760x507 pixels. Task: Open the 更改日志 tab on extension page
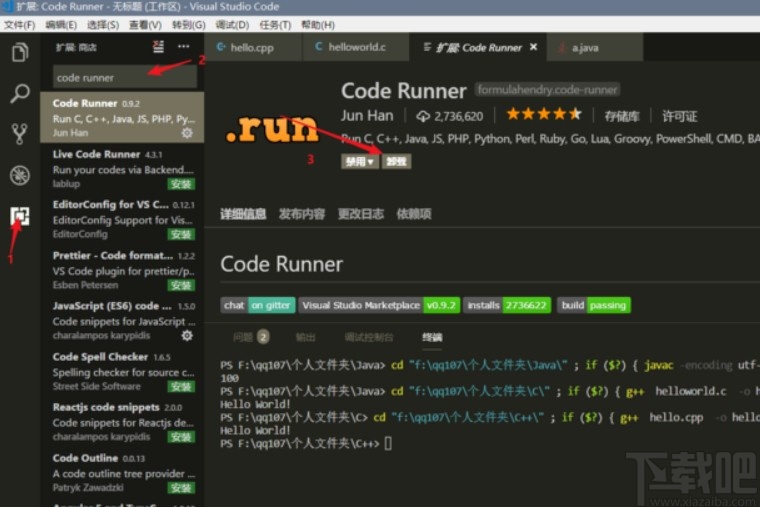(361, 213)
